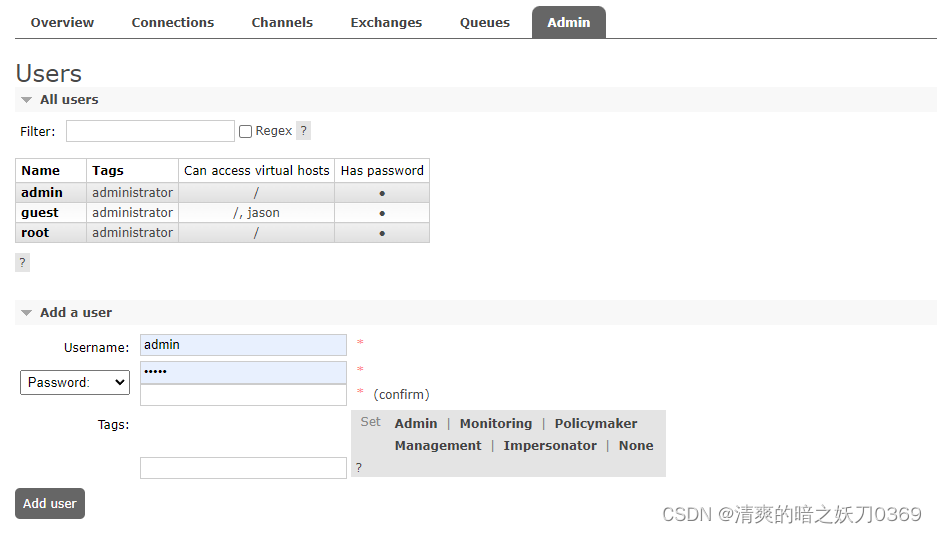Click the Add user button
The image size is (937, 533).
click(50, 504)
